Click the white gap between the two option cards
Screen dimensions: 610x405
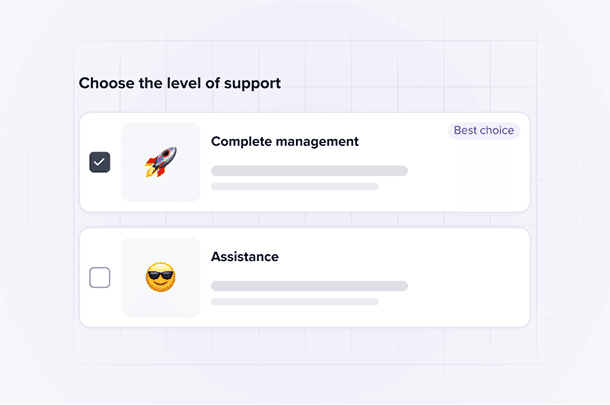(304, 220)
